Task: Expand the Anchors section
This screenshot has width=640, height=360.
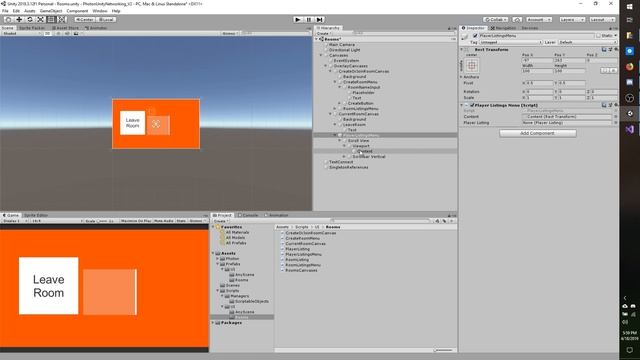Action: coord(462,77)
